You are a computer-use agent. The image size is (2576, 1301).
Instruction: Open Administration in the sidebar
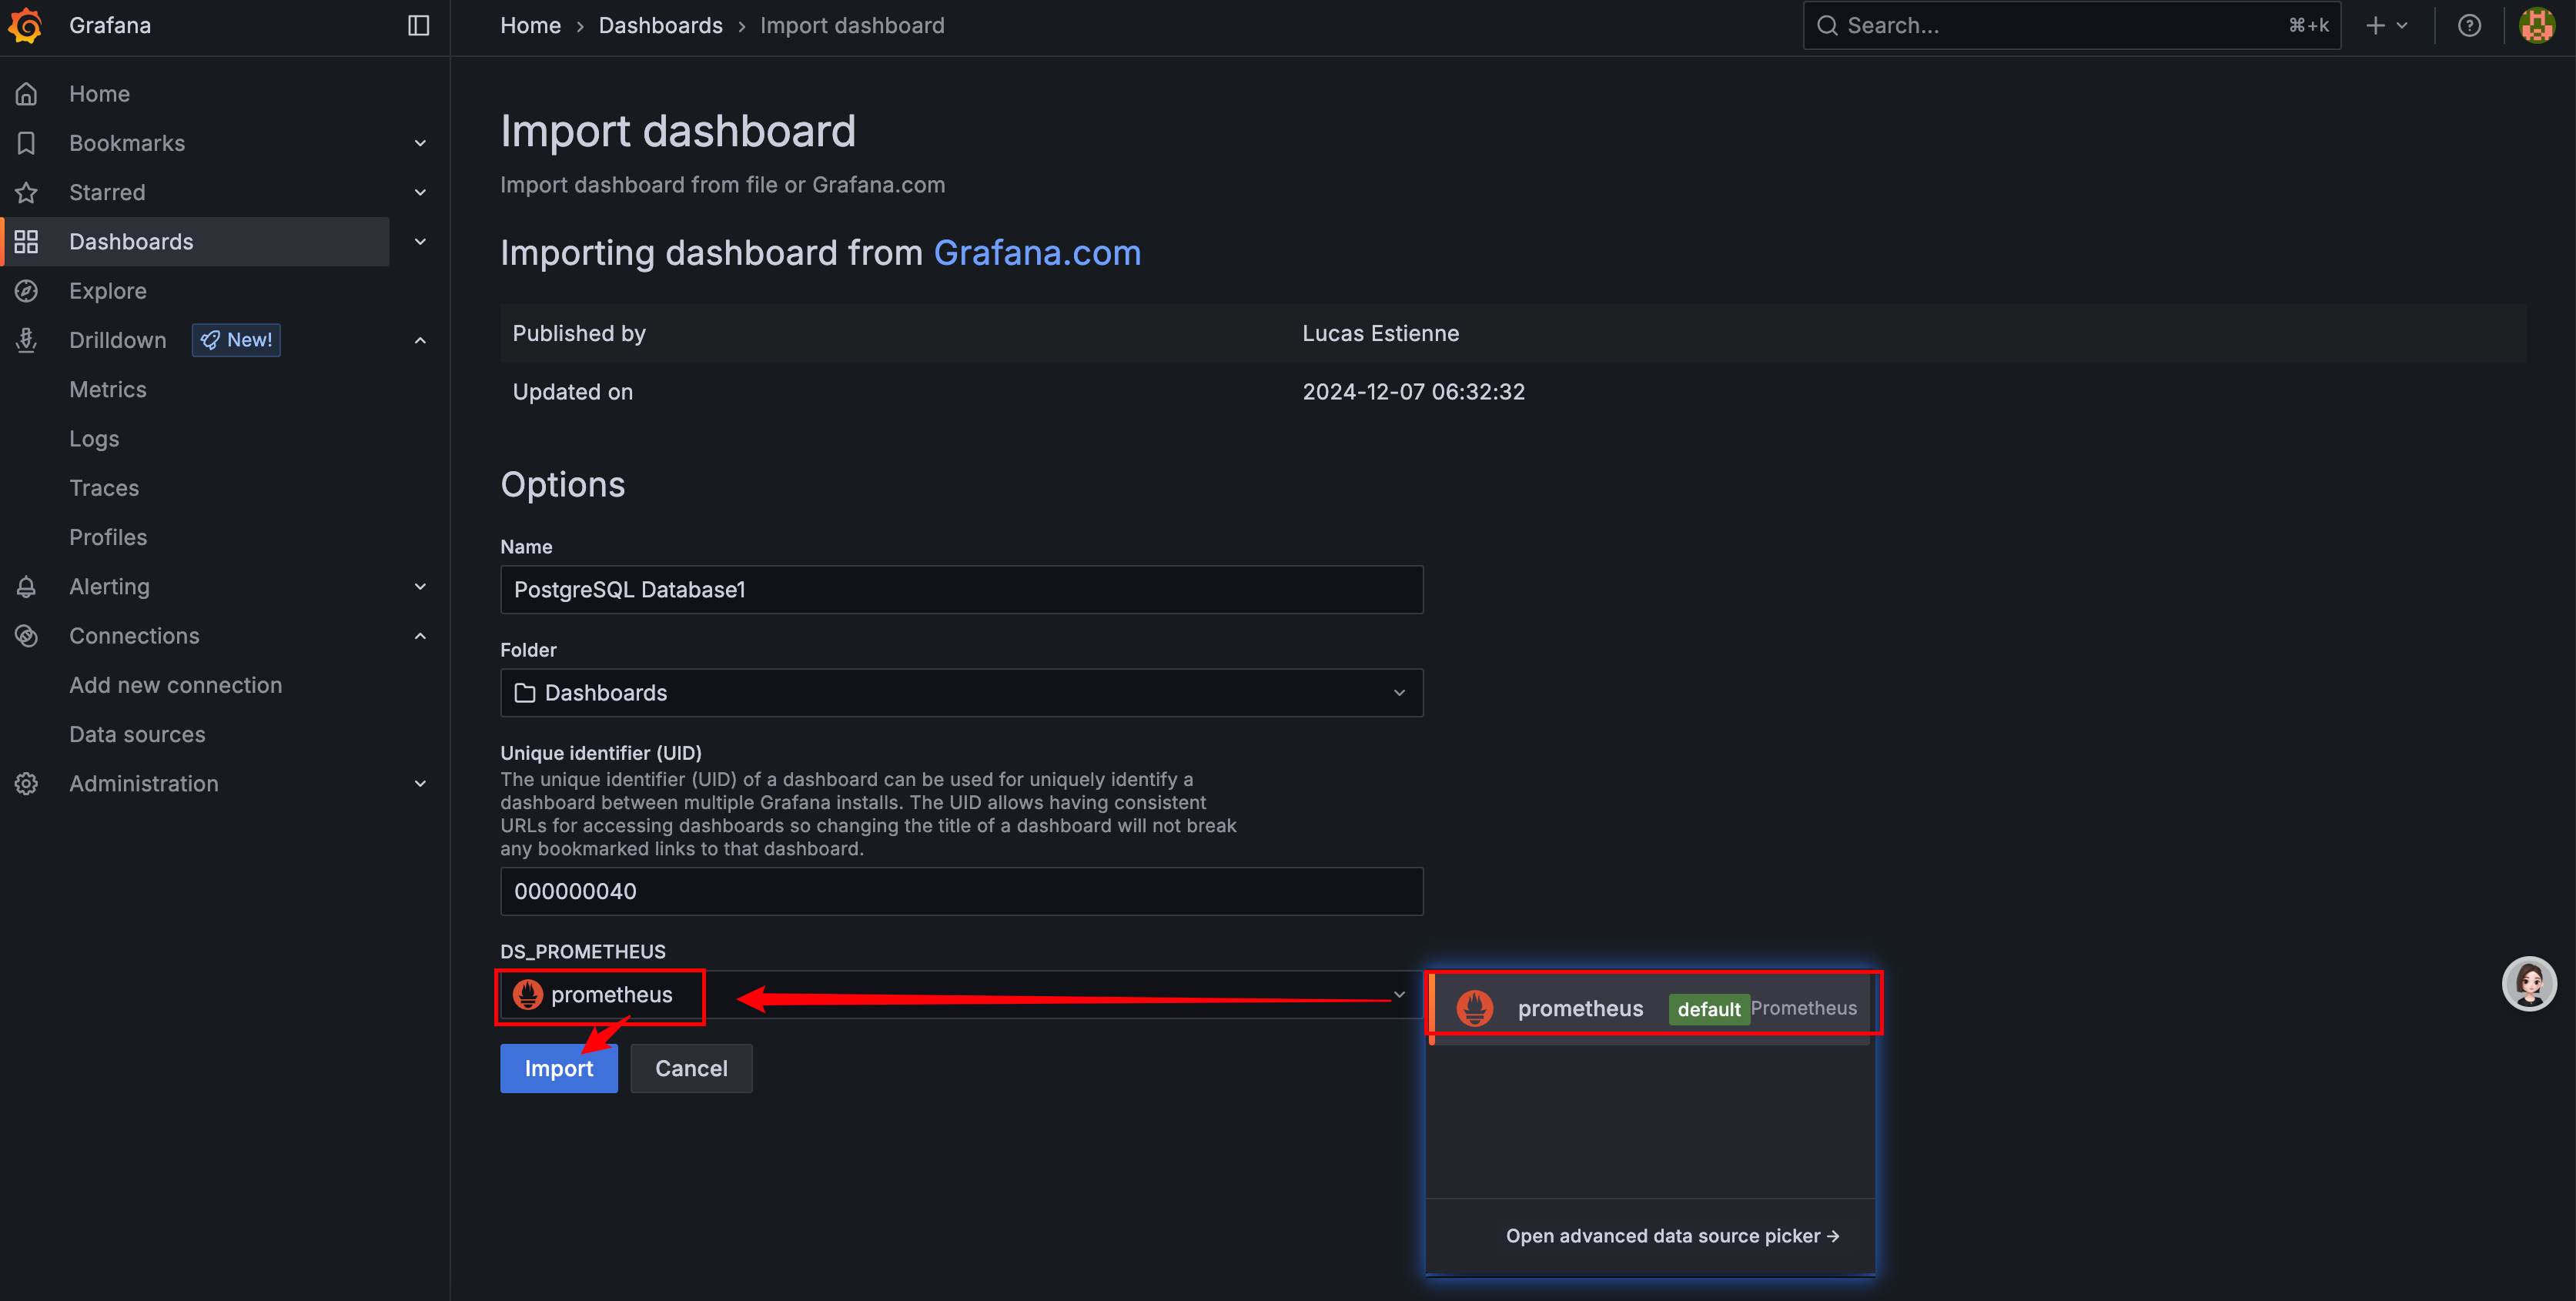click(144, 784)
